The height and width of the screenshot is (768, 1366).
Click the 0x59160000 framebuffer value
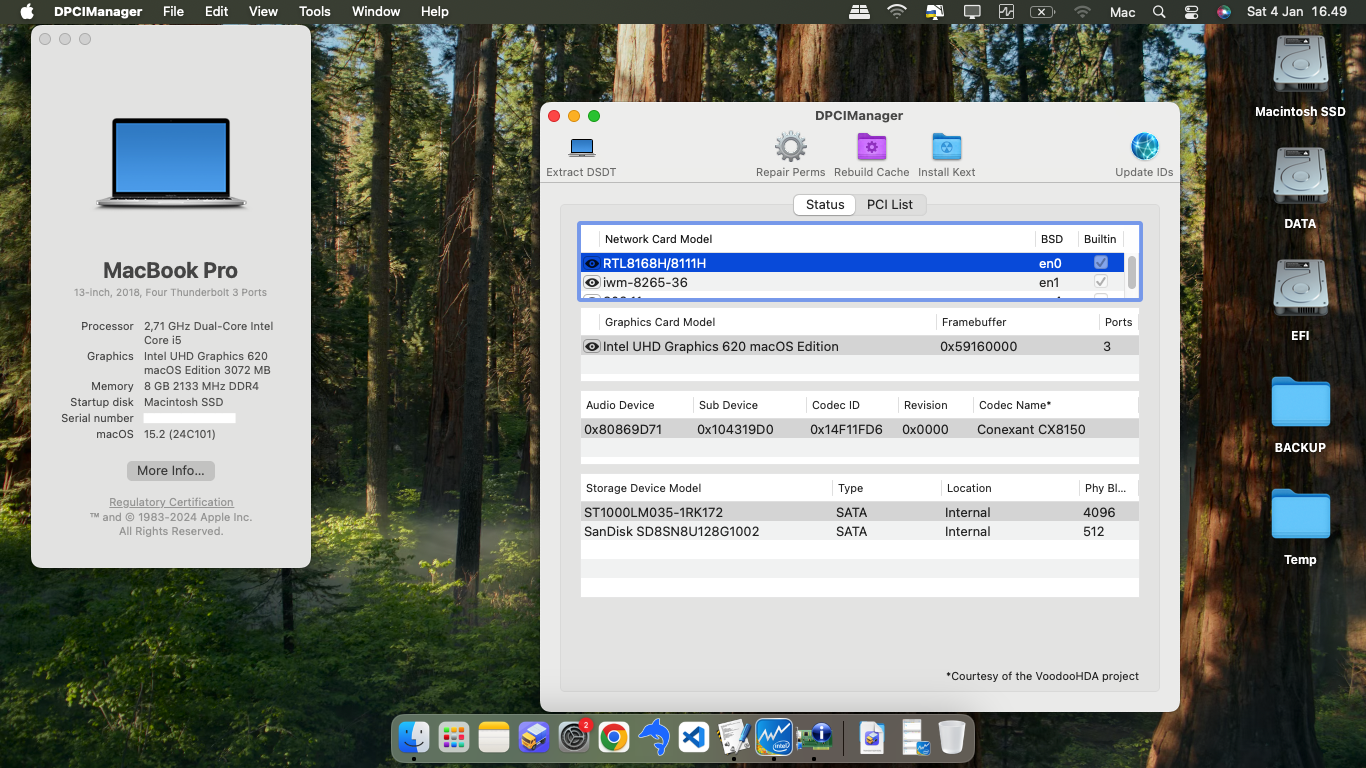[x=978, y=346]
